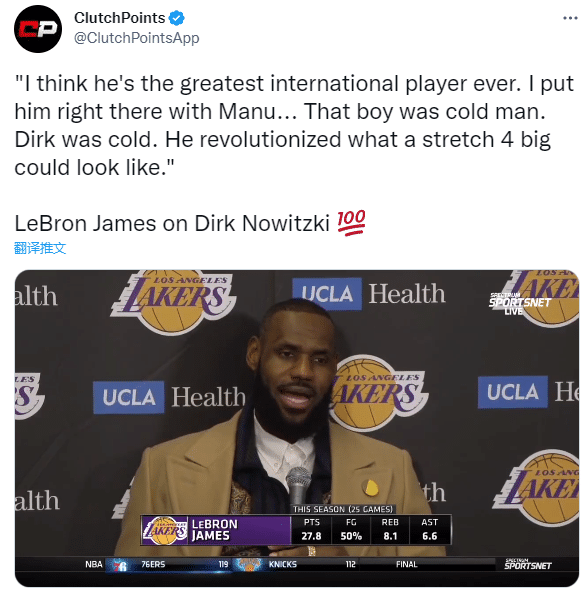Click the 76ers team logo in the score ticker
The height and width of the screenshot is (589, 582).
[x=120, y=565]
